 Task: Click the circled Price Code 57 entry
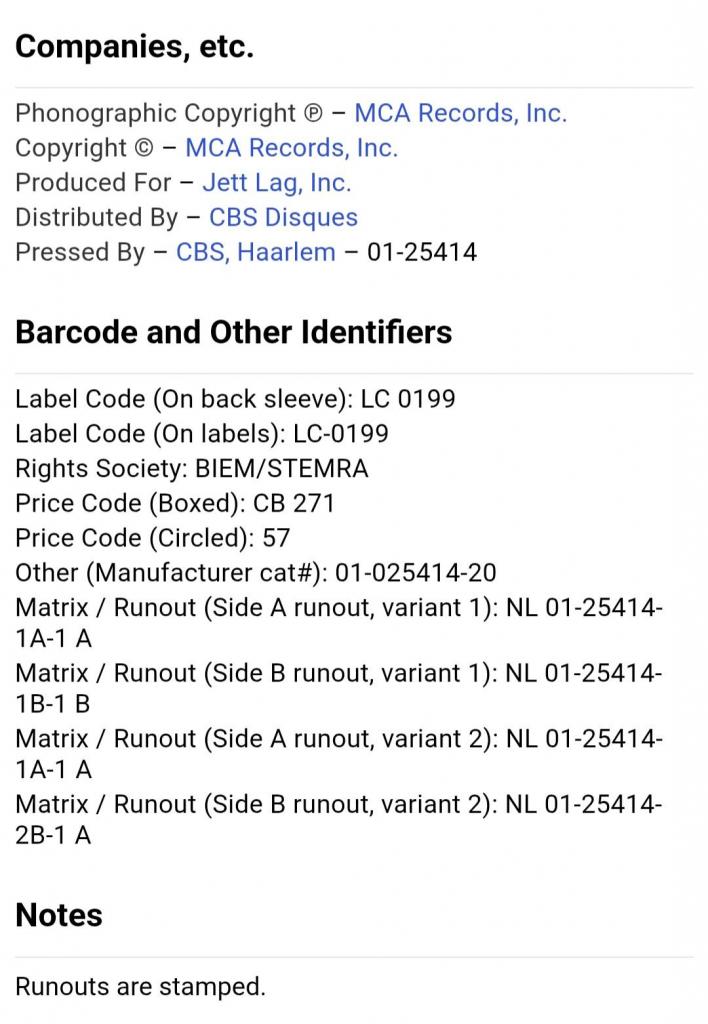152,538
